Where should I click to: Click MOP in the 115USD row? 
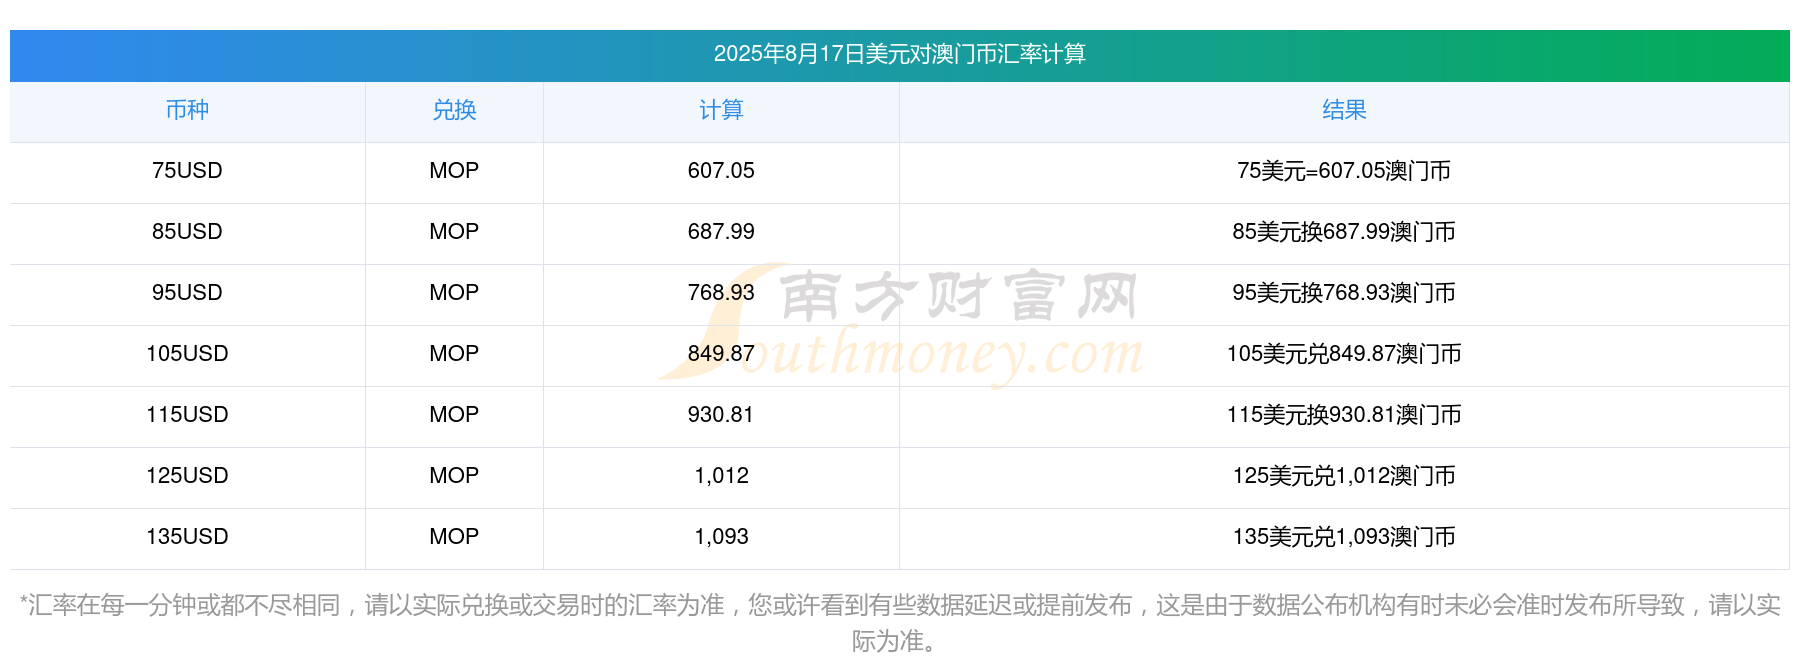[x=454, y=415]
